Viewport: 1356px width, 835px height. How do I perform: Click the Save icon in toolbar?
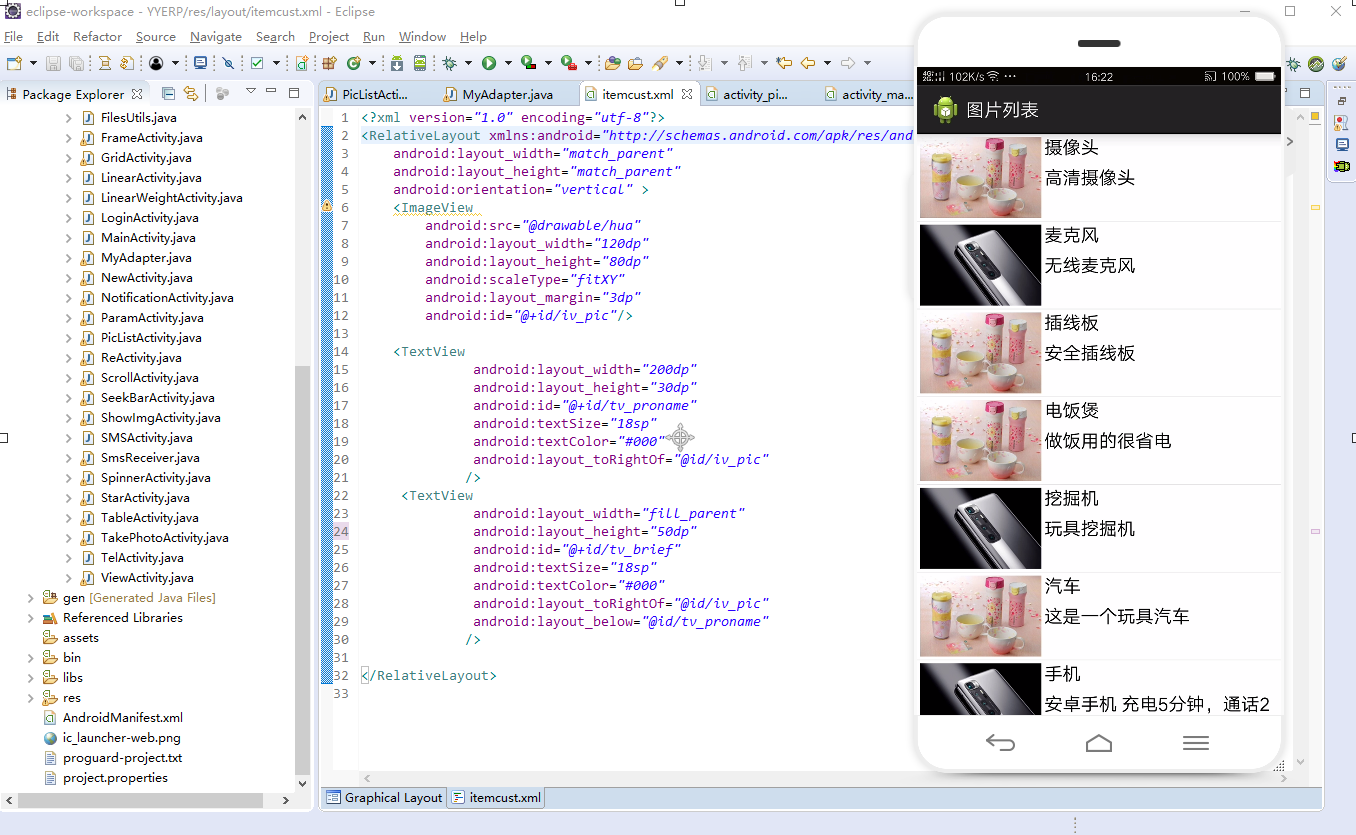point(52,63)
